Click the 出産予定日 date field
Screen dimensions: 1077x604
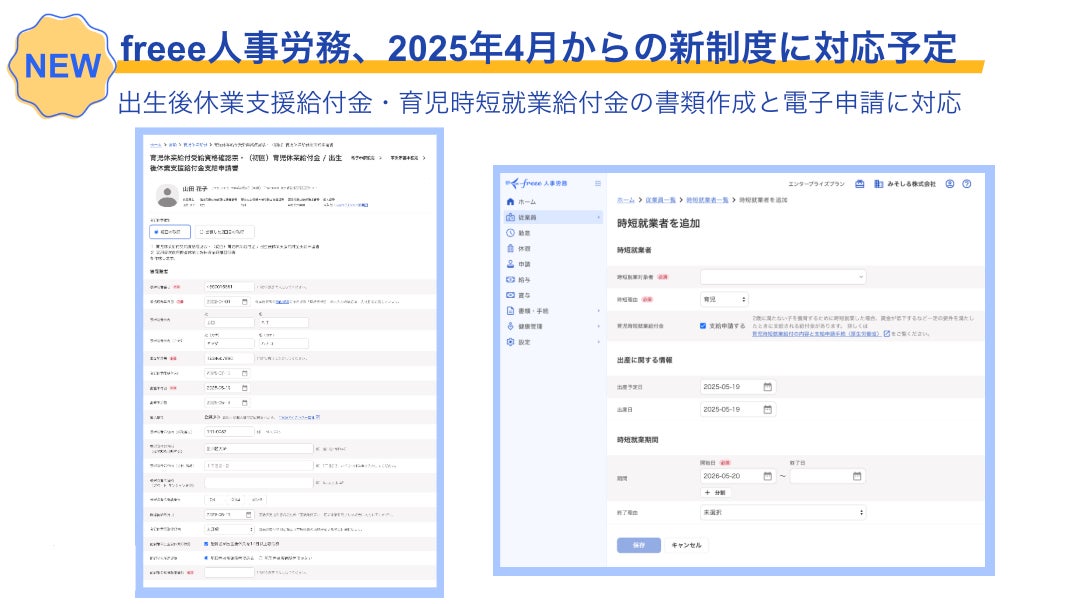click(x=738, y=387)
